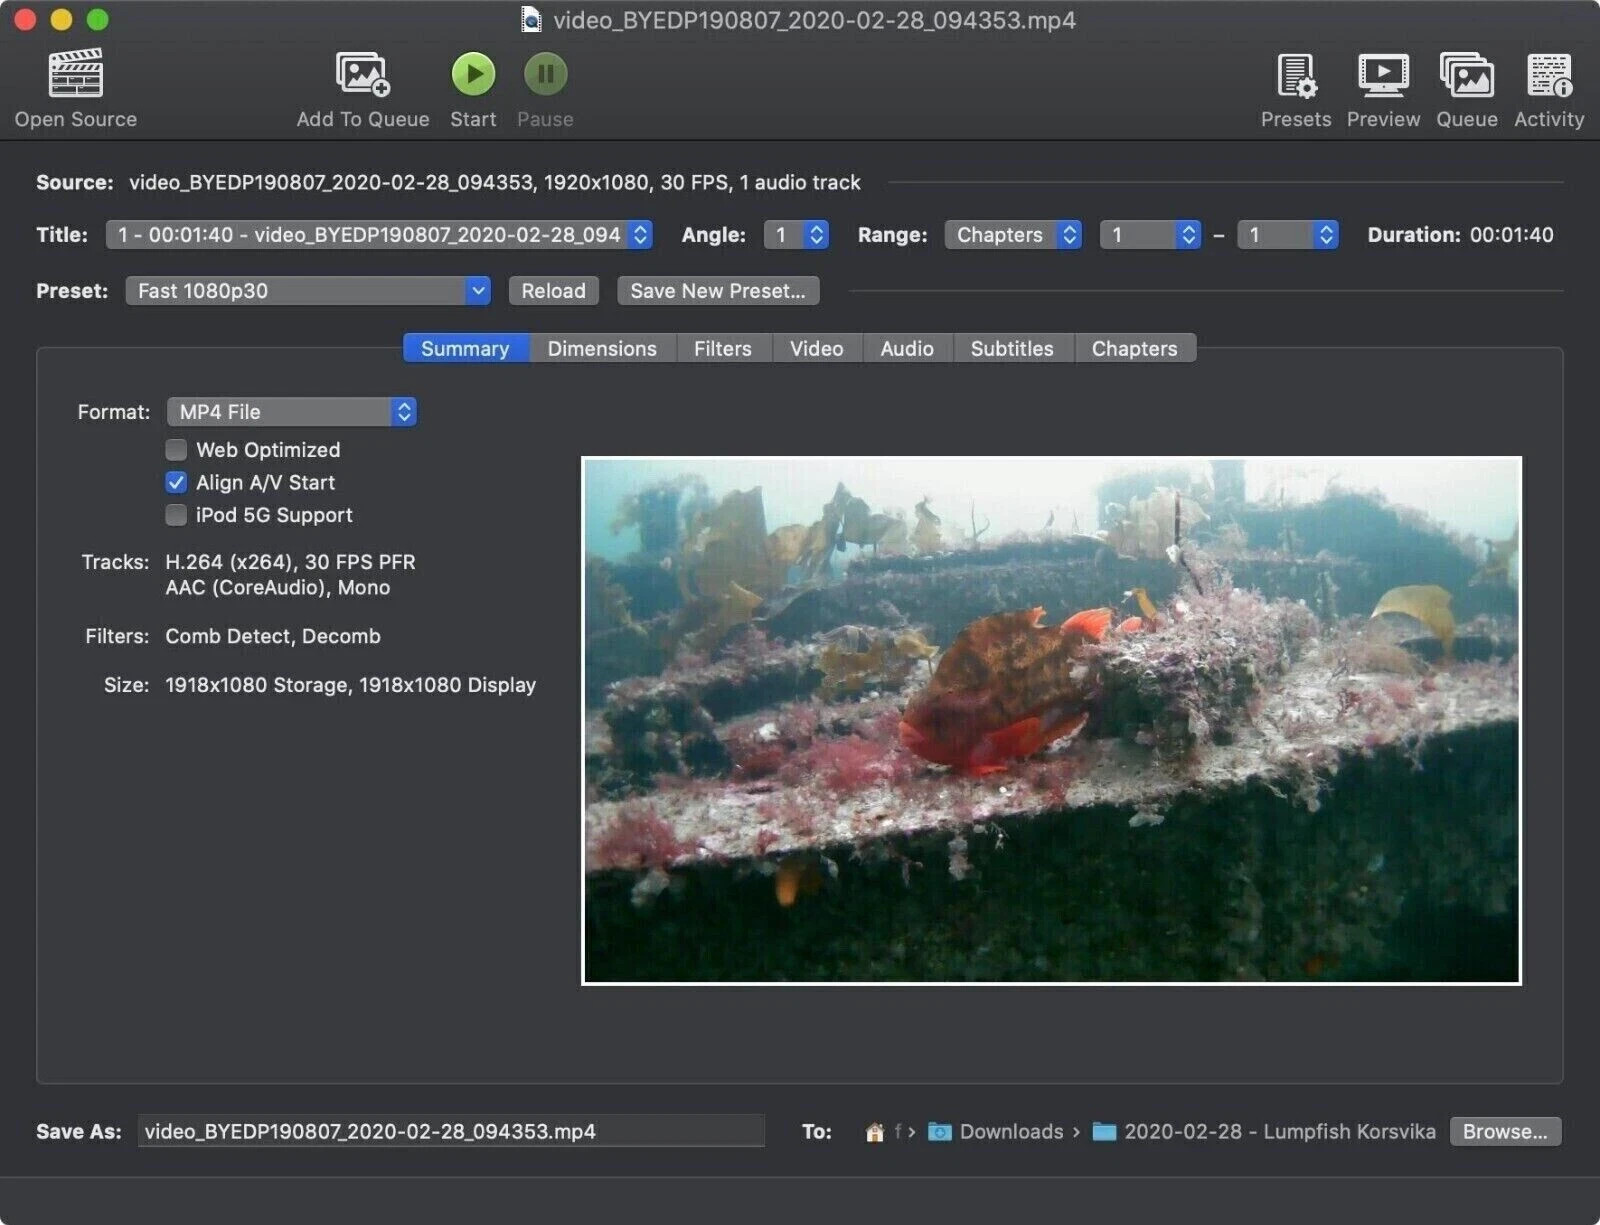Open the Activity log icon
This screenshot has height=1225, width=1600.
point(1548,73)
